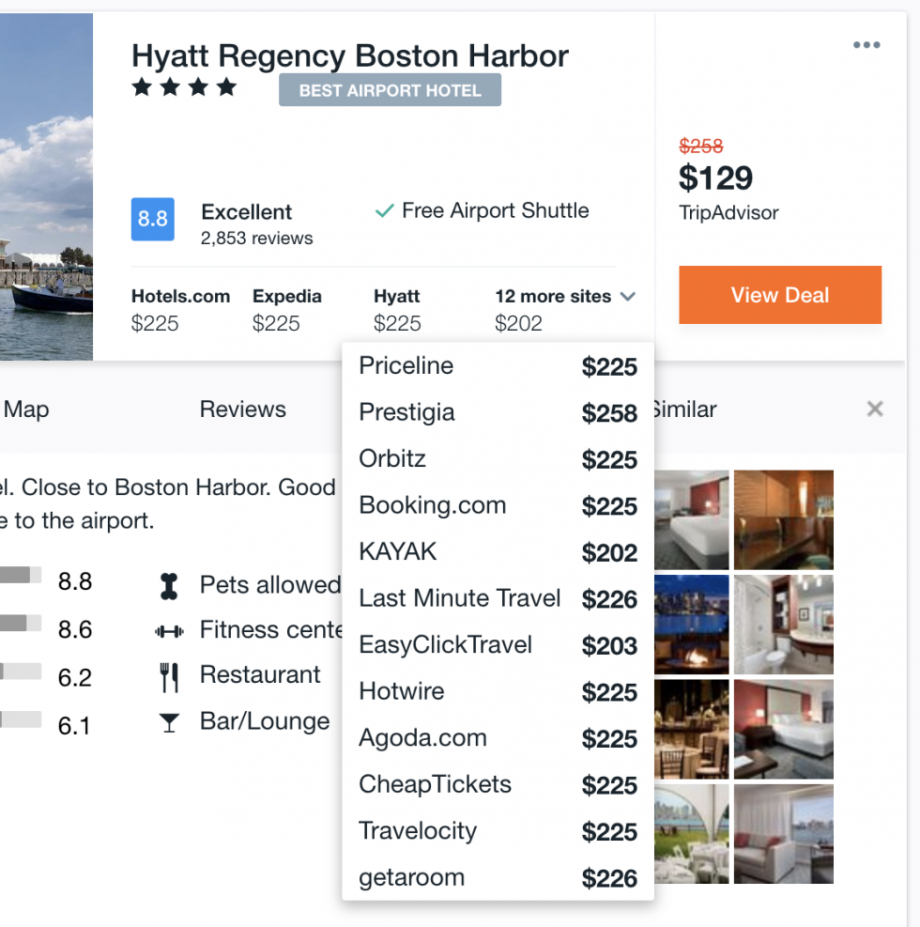Viewport: 920px width, 927px height.
Task: Click the Free Airport Shuttle checkmark
Action: point(383,211)
